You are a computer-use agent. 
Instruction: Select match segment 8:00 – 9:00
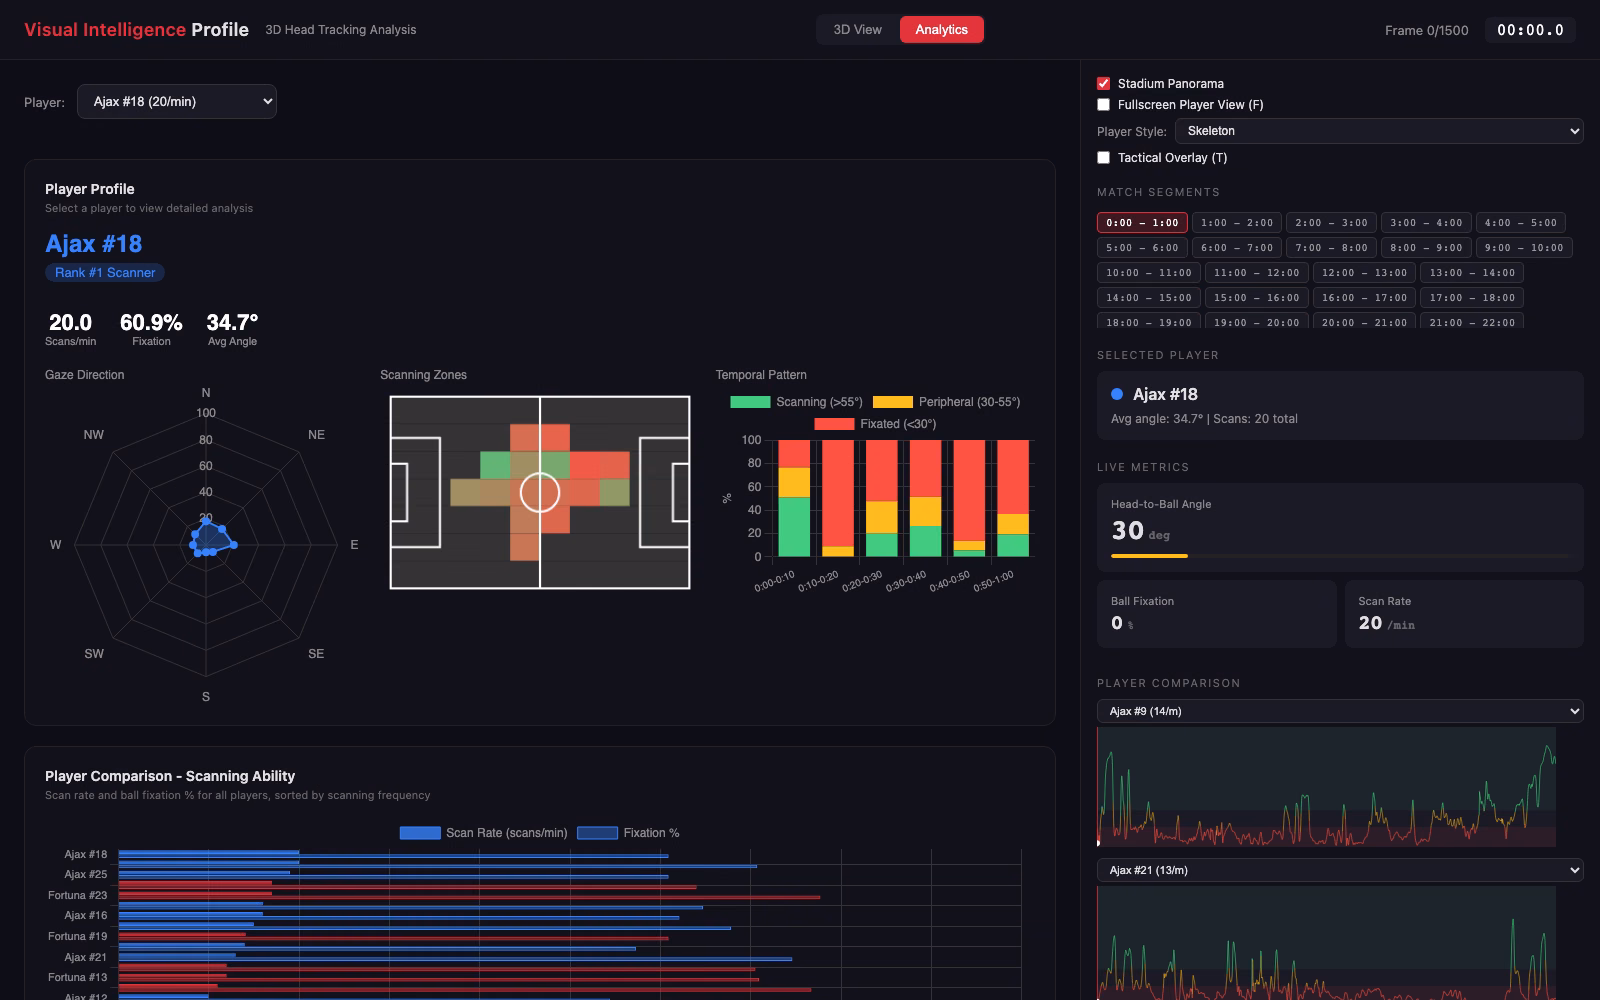[1426, 248]
